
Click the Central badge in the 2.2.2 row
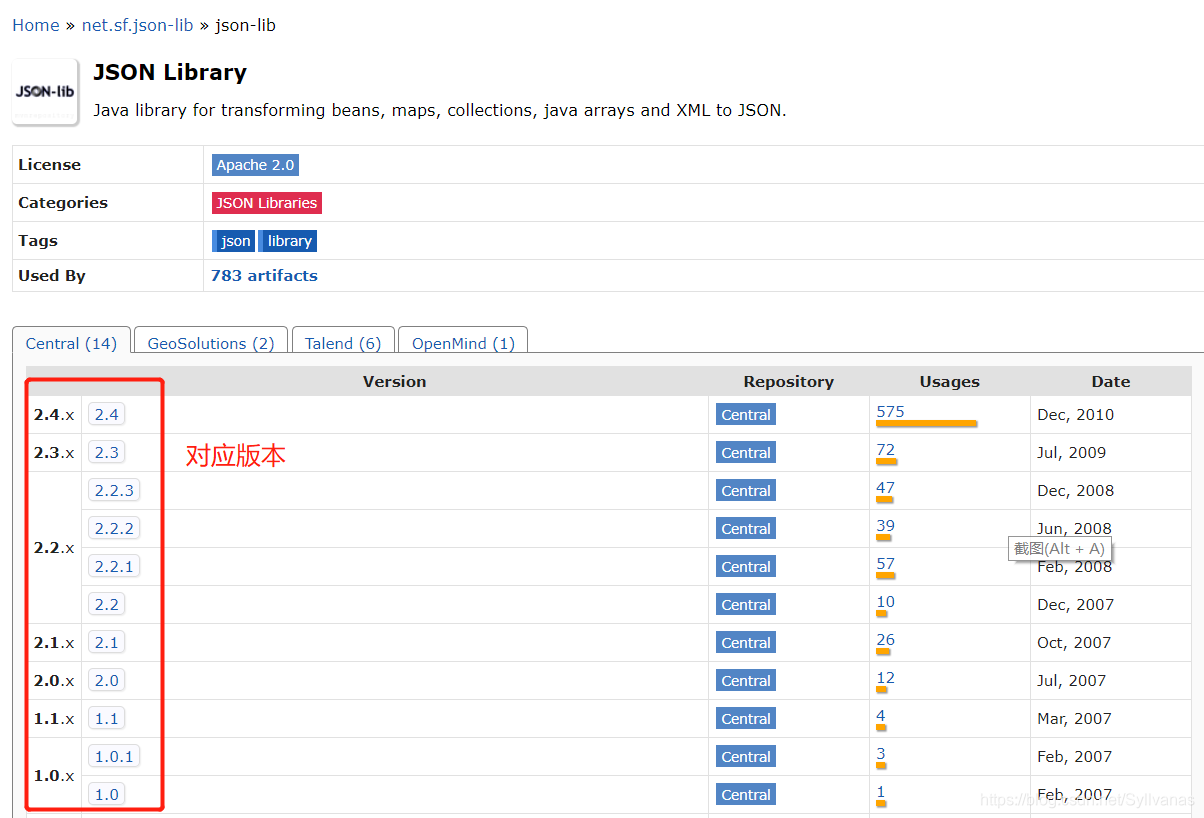(746, 529)
